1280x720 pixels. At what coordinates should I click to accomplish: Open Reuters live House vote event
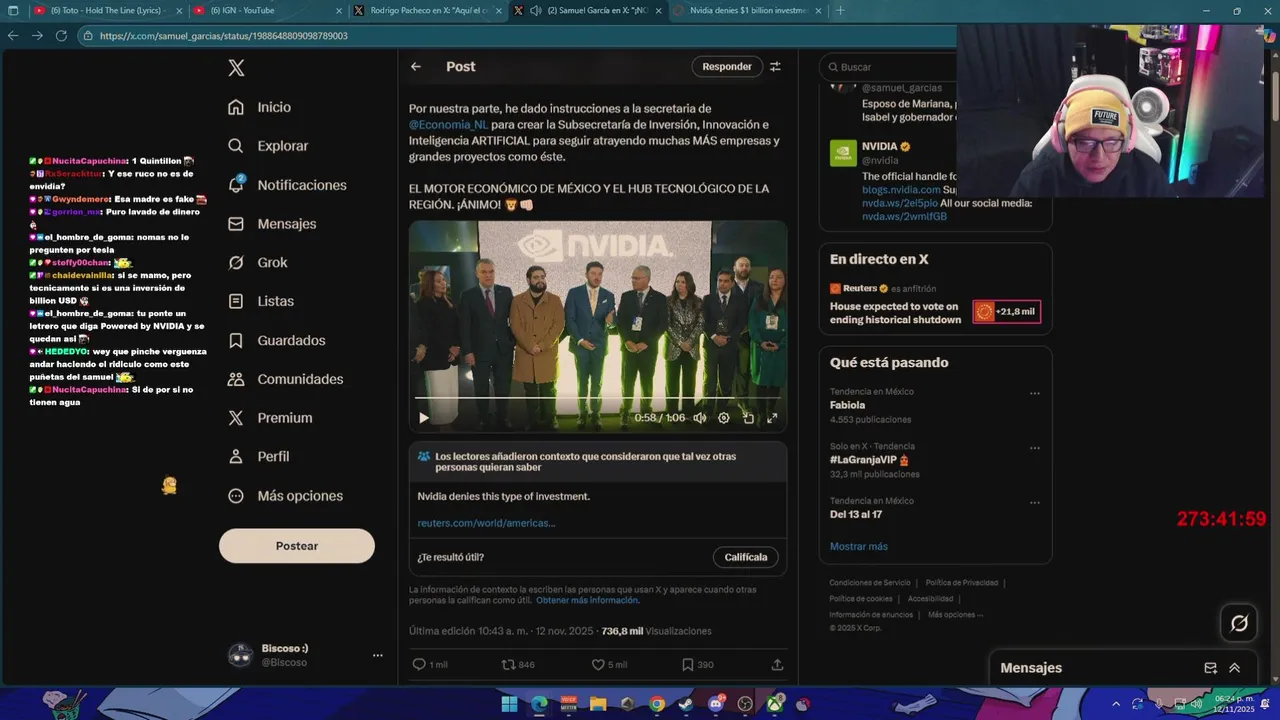click(895, 313)
